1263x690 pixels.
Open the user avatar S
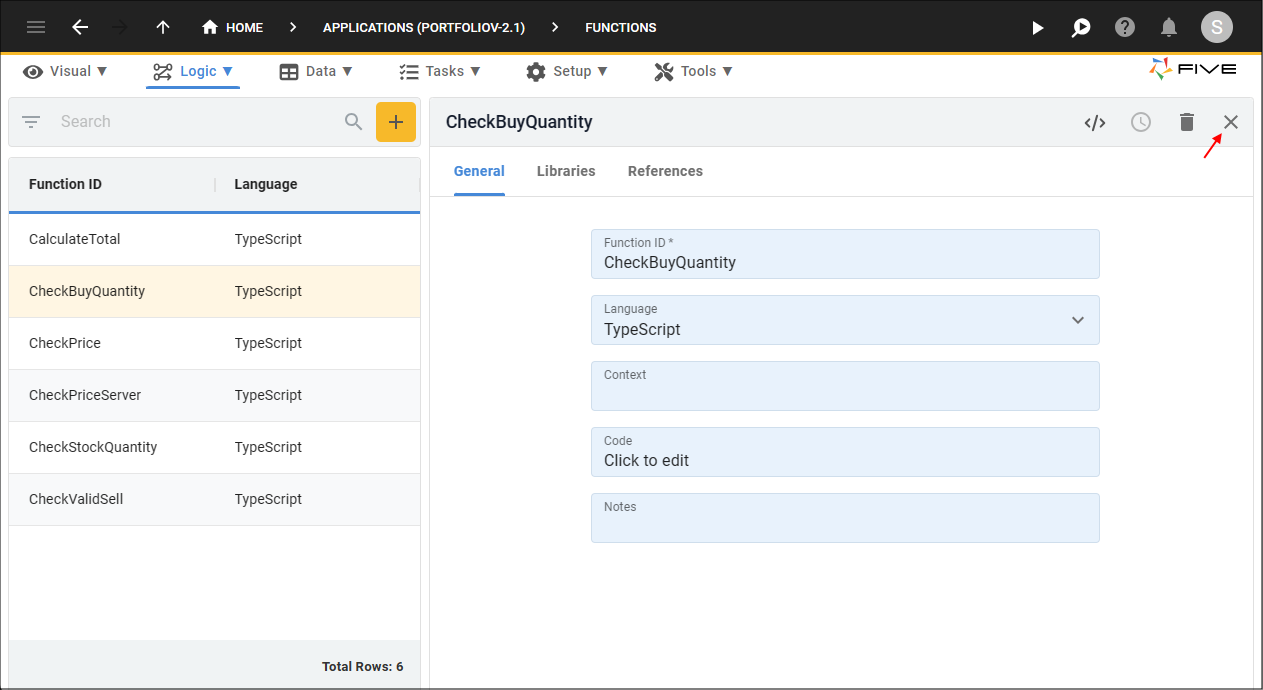(x=1217, y=28)
